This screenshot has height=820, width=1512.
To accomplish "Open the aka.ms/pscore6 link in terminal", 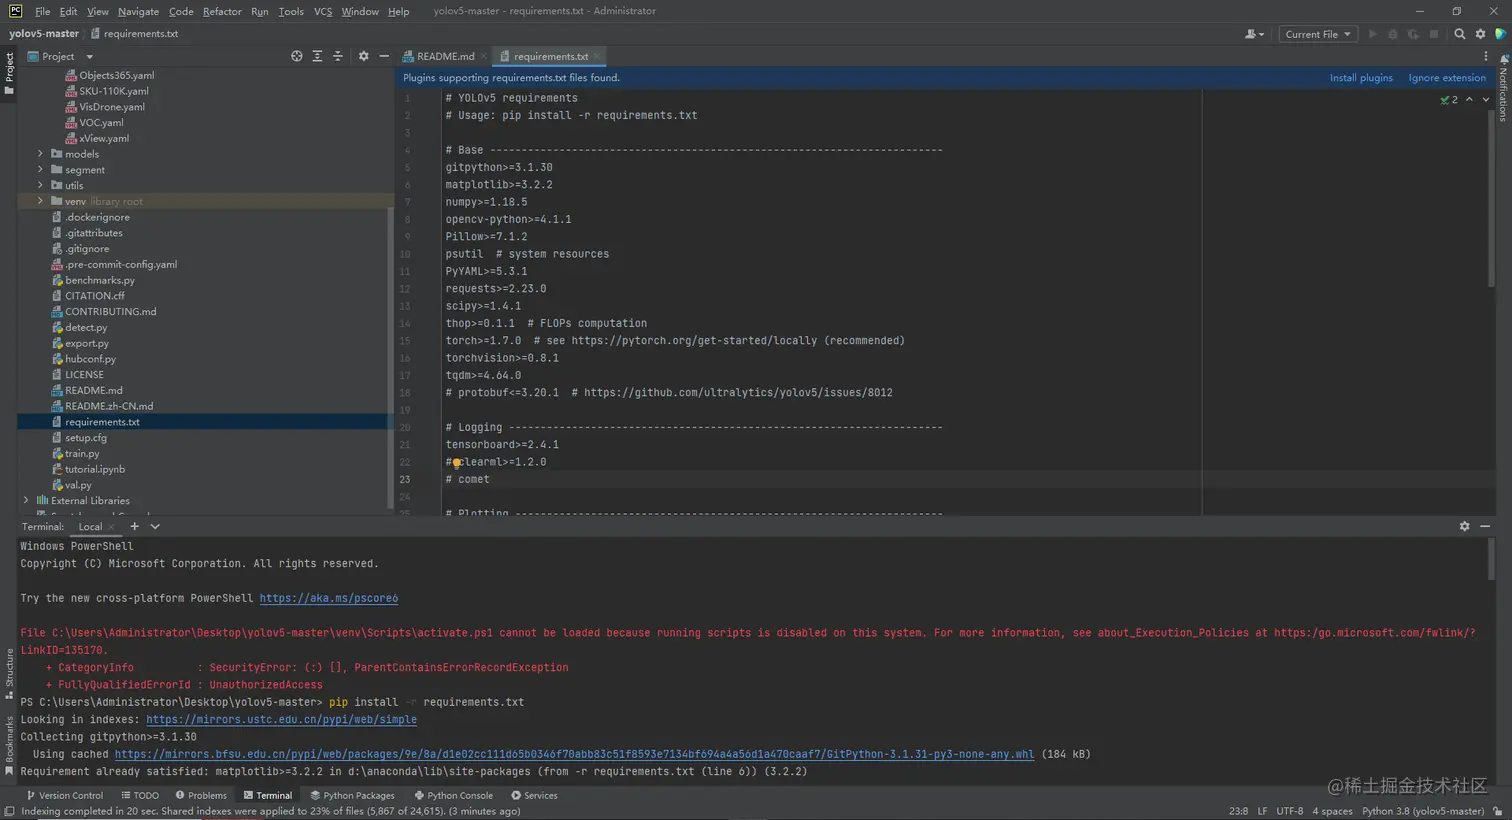I will [x=328, y=598].
